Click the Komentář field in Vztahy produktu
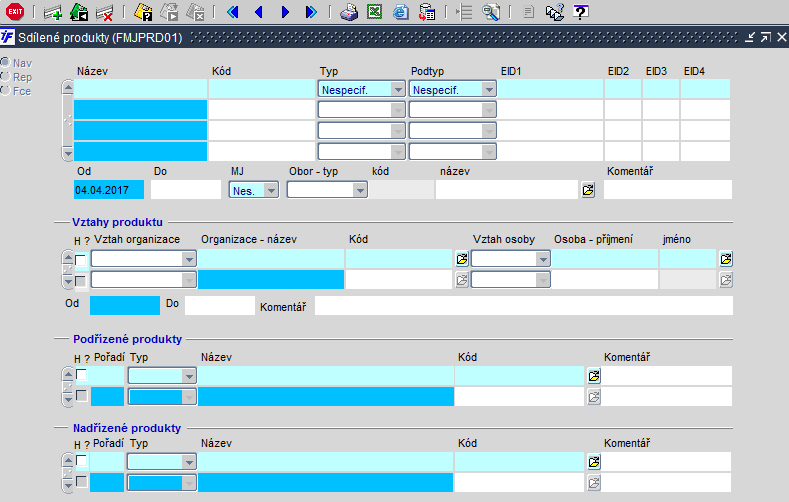Viewport: 789px width, 502px height. point(524,305)
